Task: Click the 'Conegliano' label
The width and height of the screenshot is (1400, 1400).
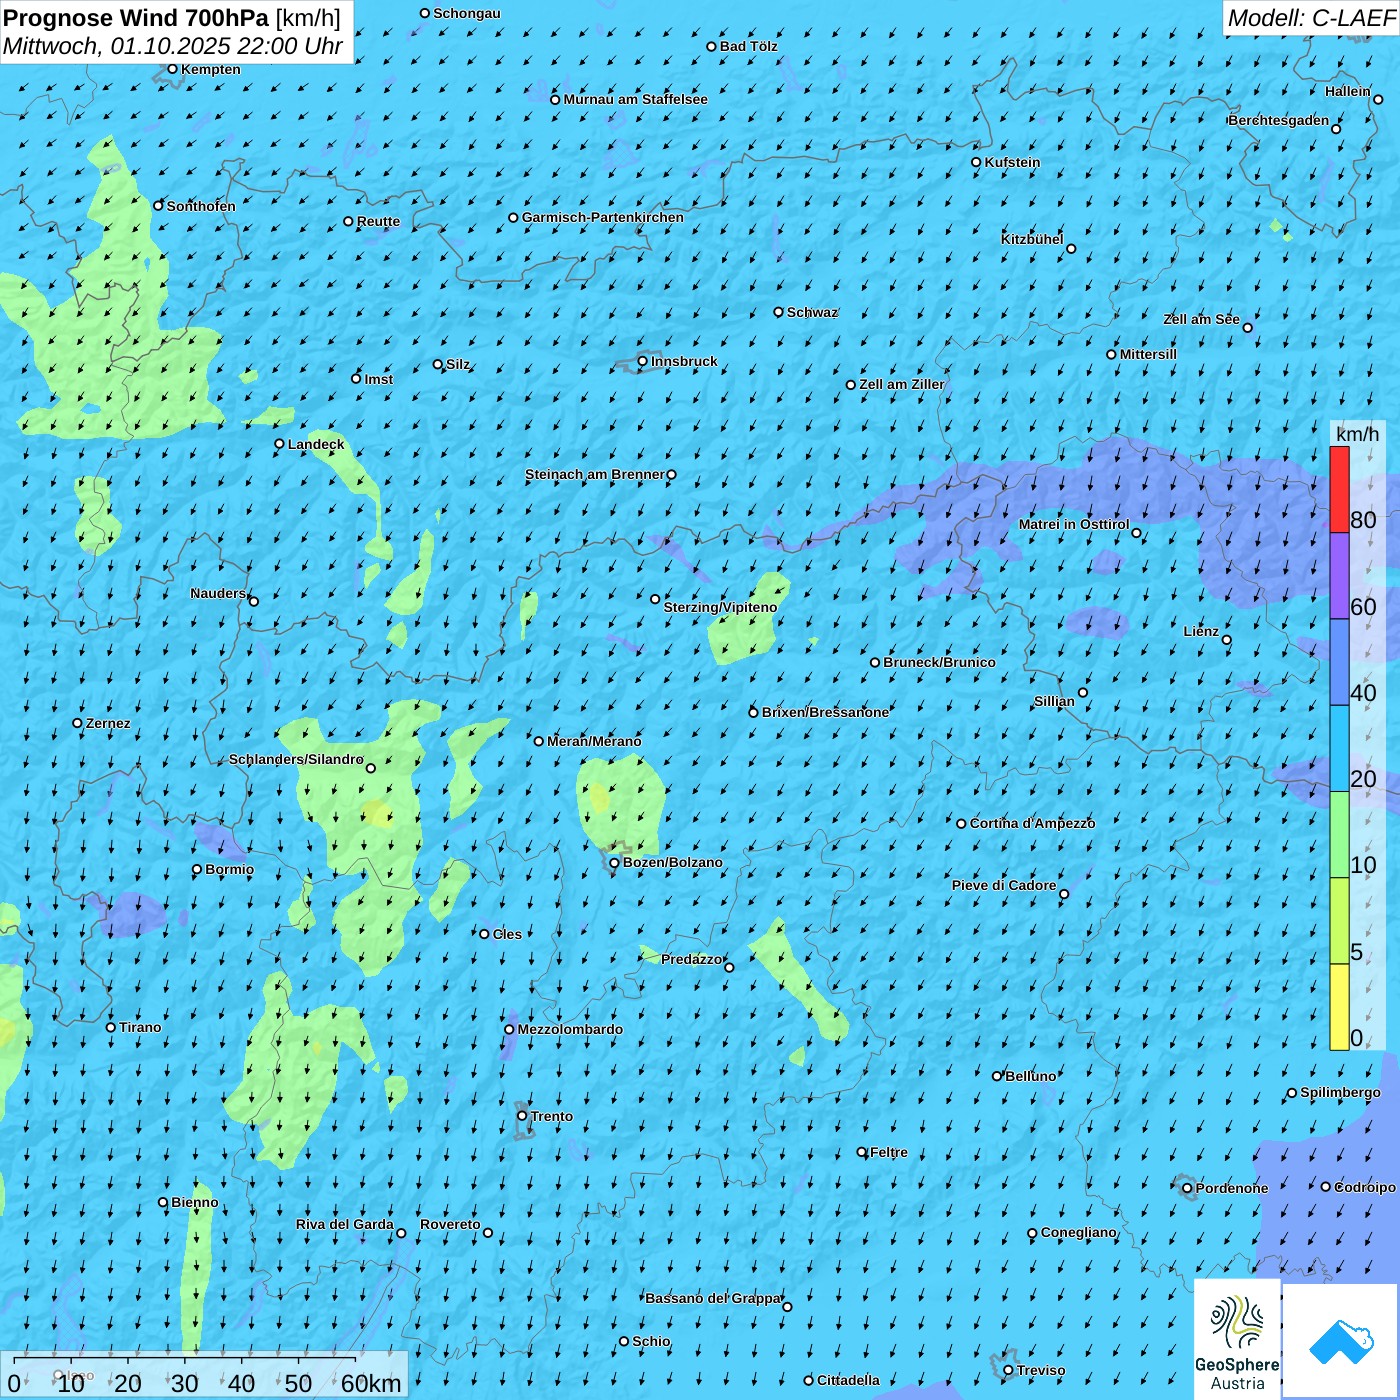Action: pyautogui.click(x=1078, y=1232)
